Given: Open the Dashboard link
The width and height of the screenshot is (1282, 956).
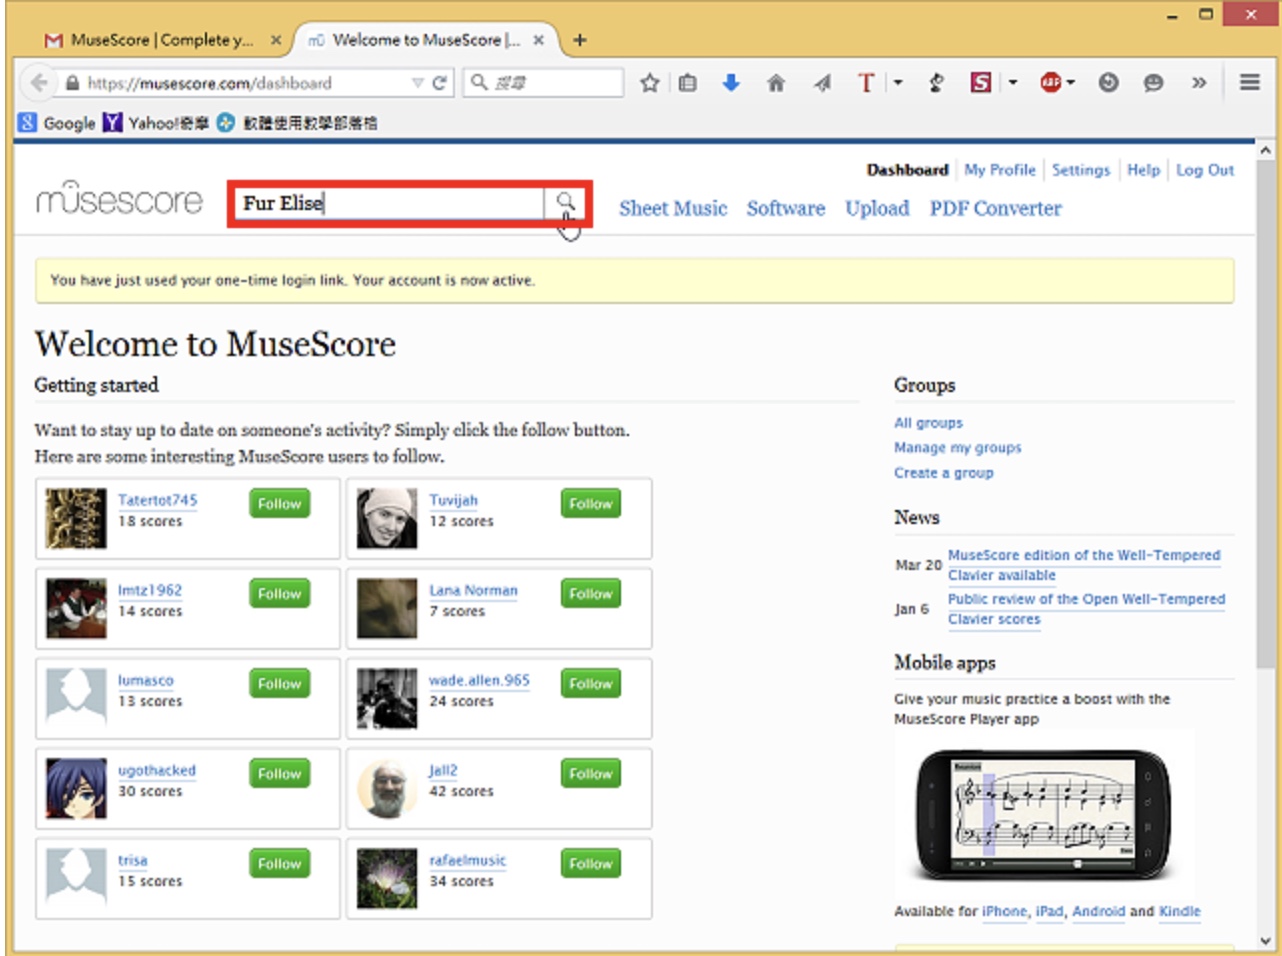Looking at the screenshot, I should pos(907,170).
